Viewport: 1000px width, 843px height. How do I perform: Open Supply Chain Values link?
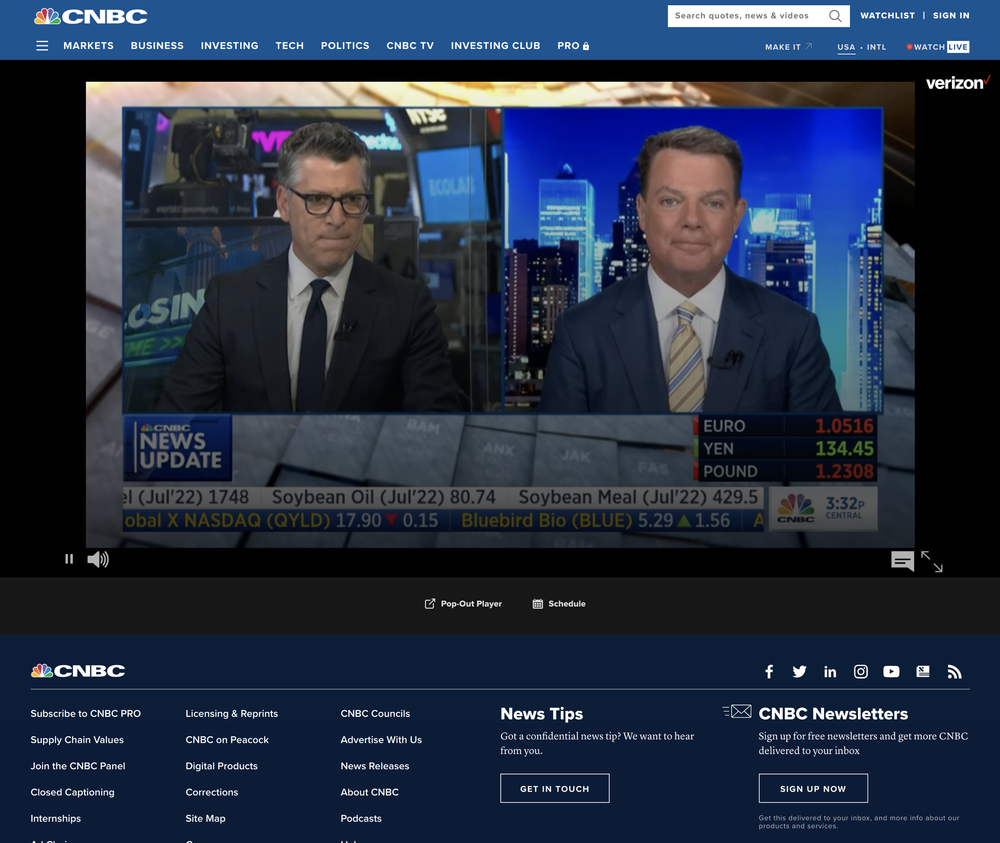[x=77, y=740]
